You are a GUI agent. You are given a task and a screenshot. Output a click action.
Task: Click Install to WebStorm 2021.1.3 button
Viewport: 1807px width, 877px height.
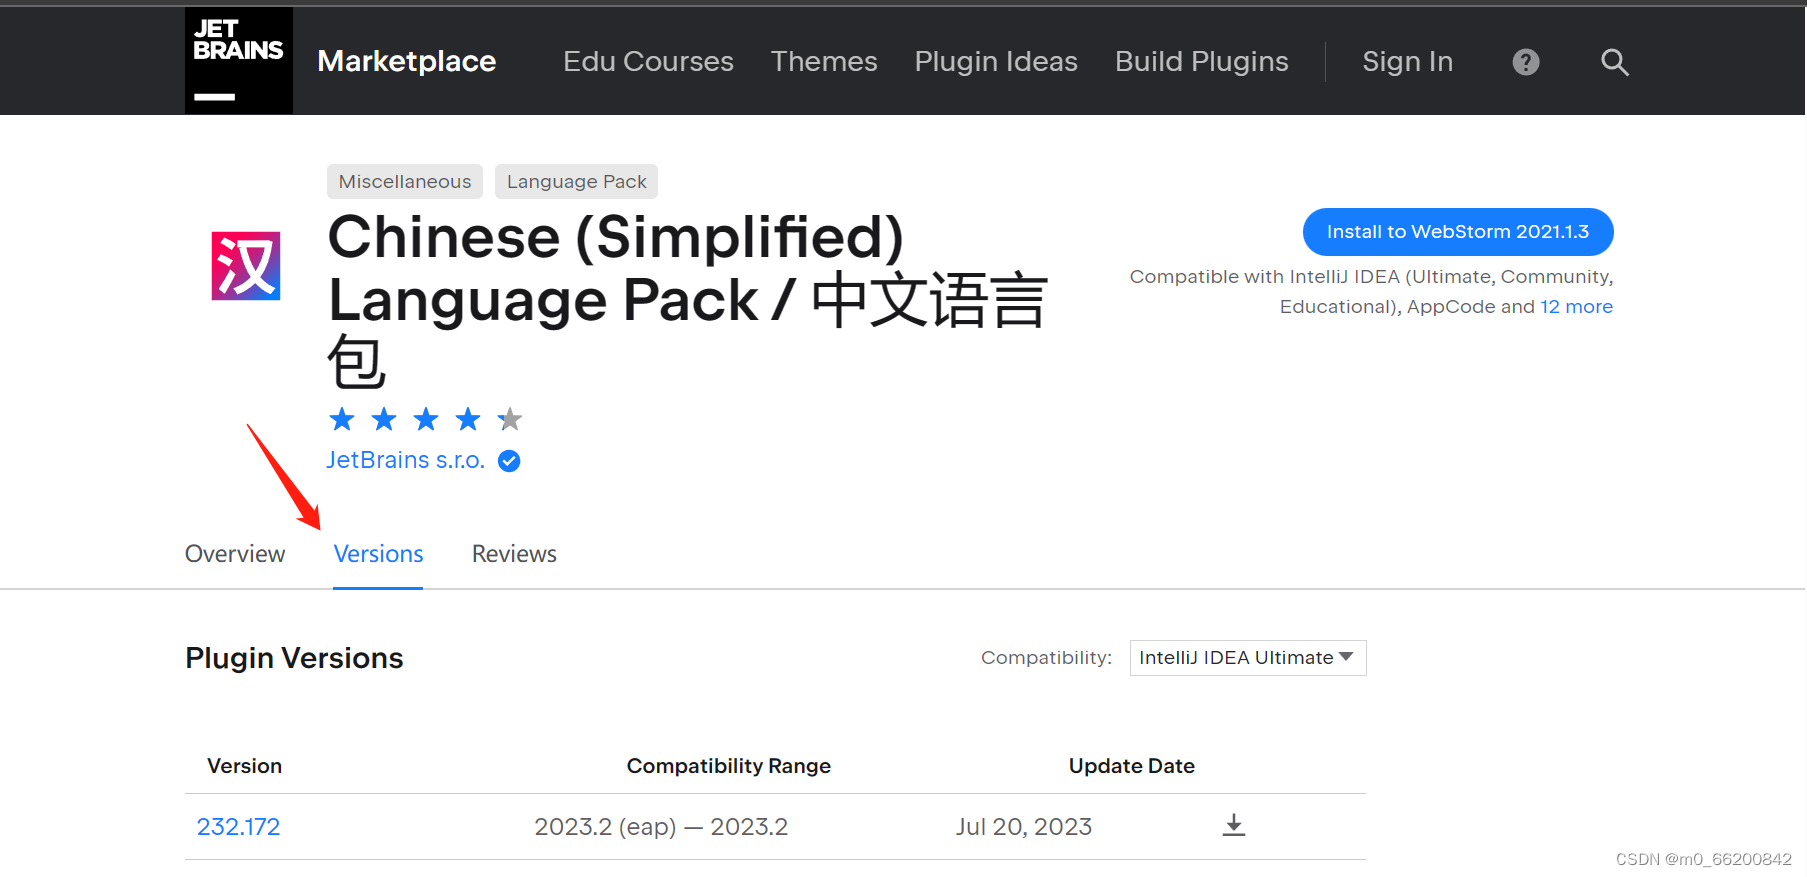click(x=1457, y=232)
